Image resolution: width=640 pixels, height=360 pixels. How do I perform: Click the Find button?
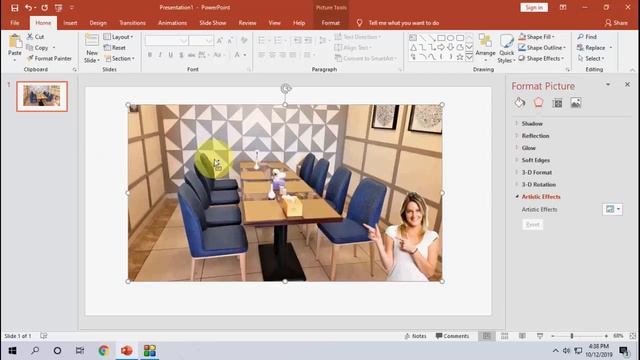pos(587,37)
